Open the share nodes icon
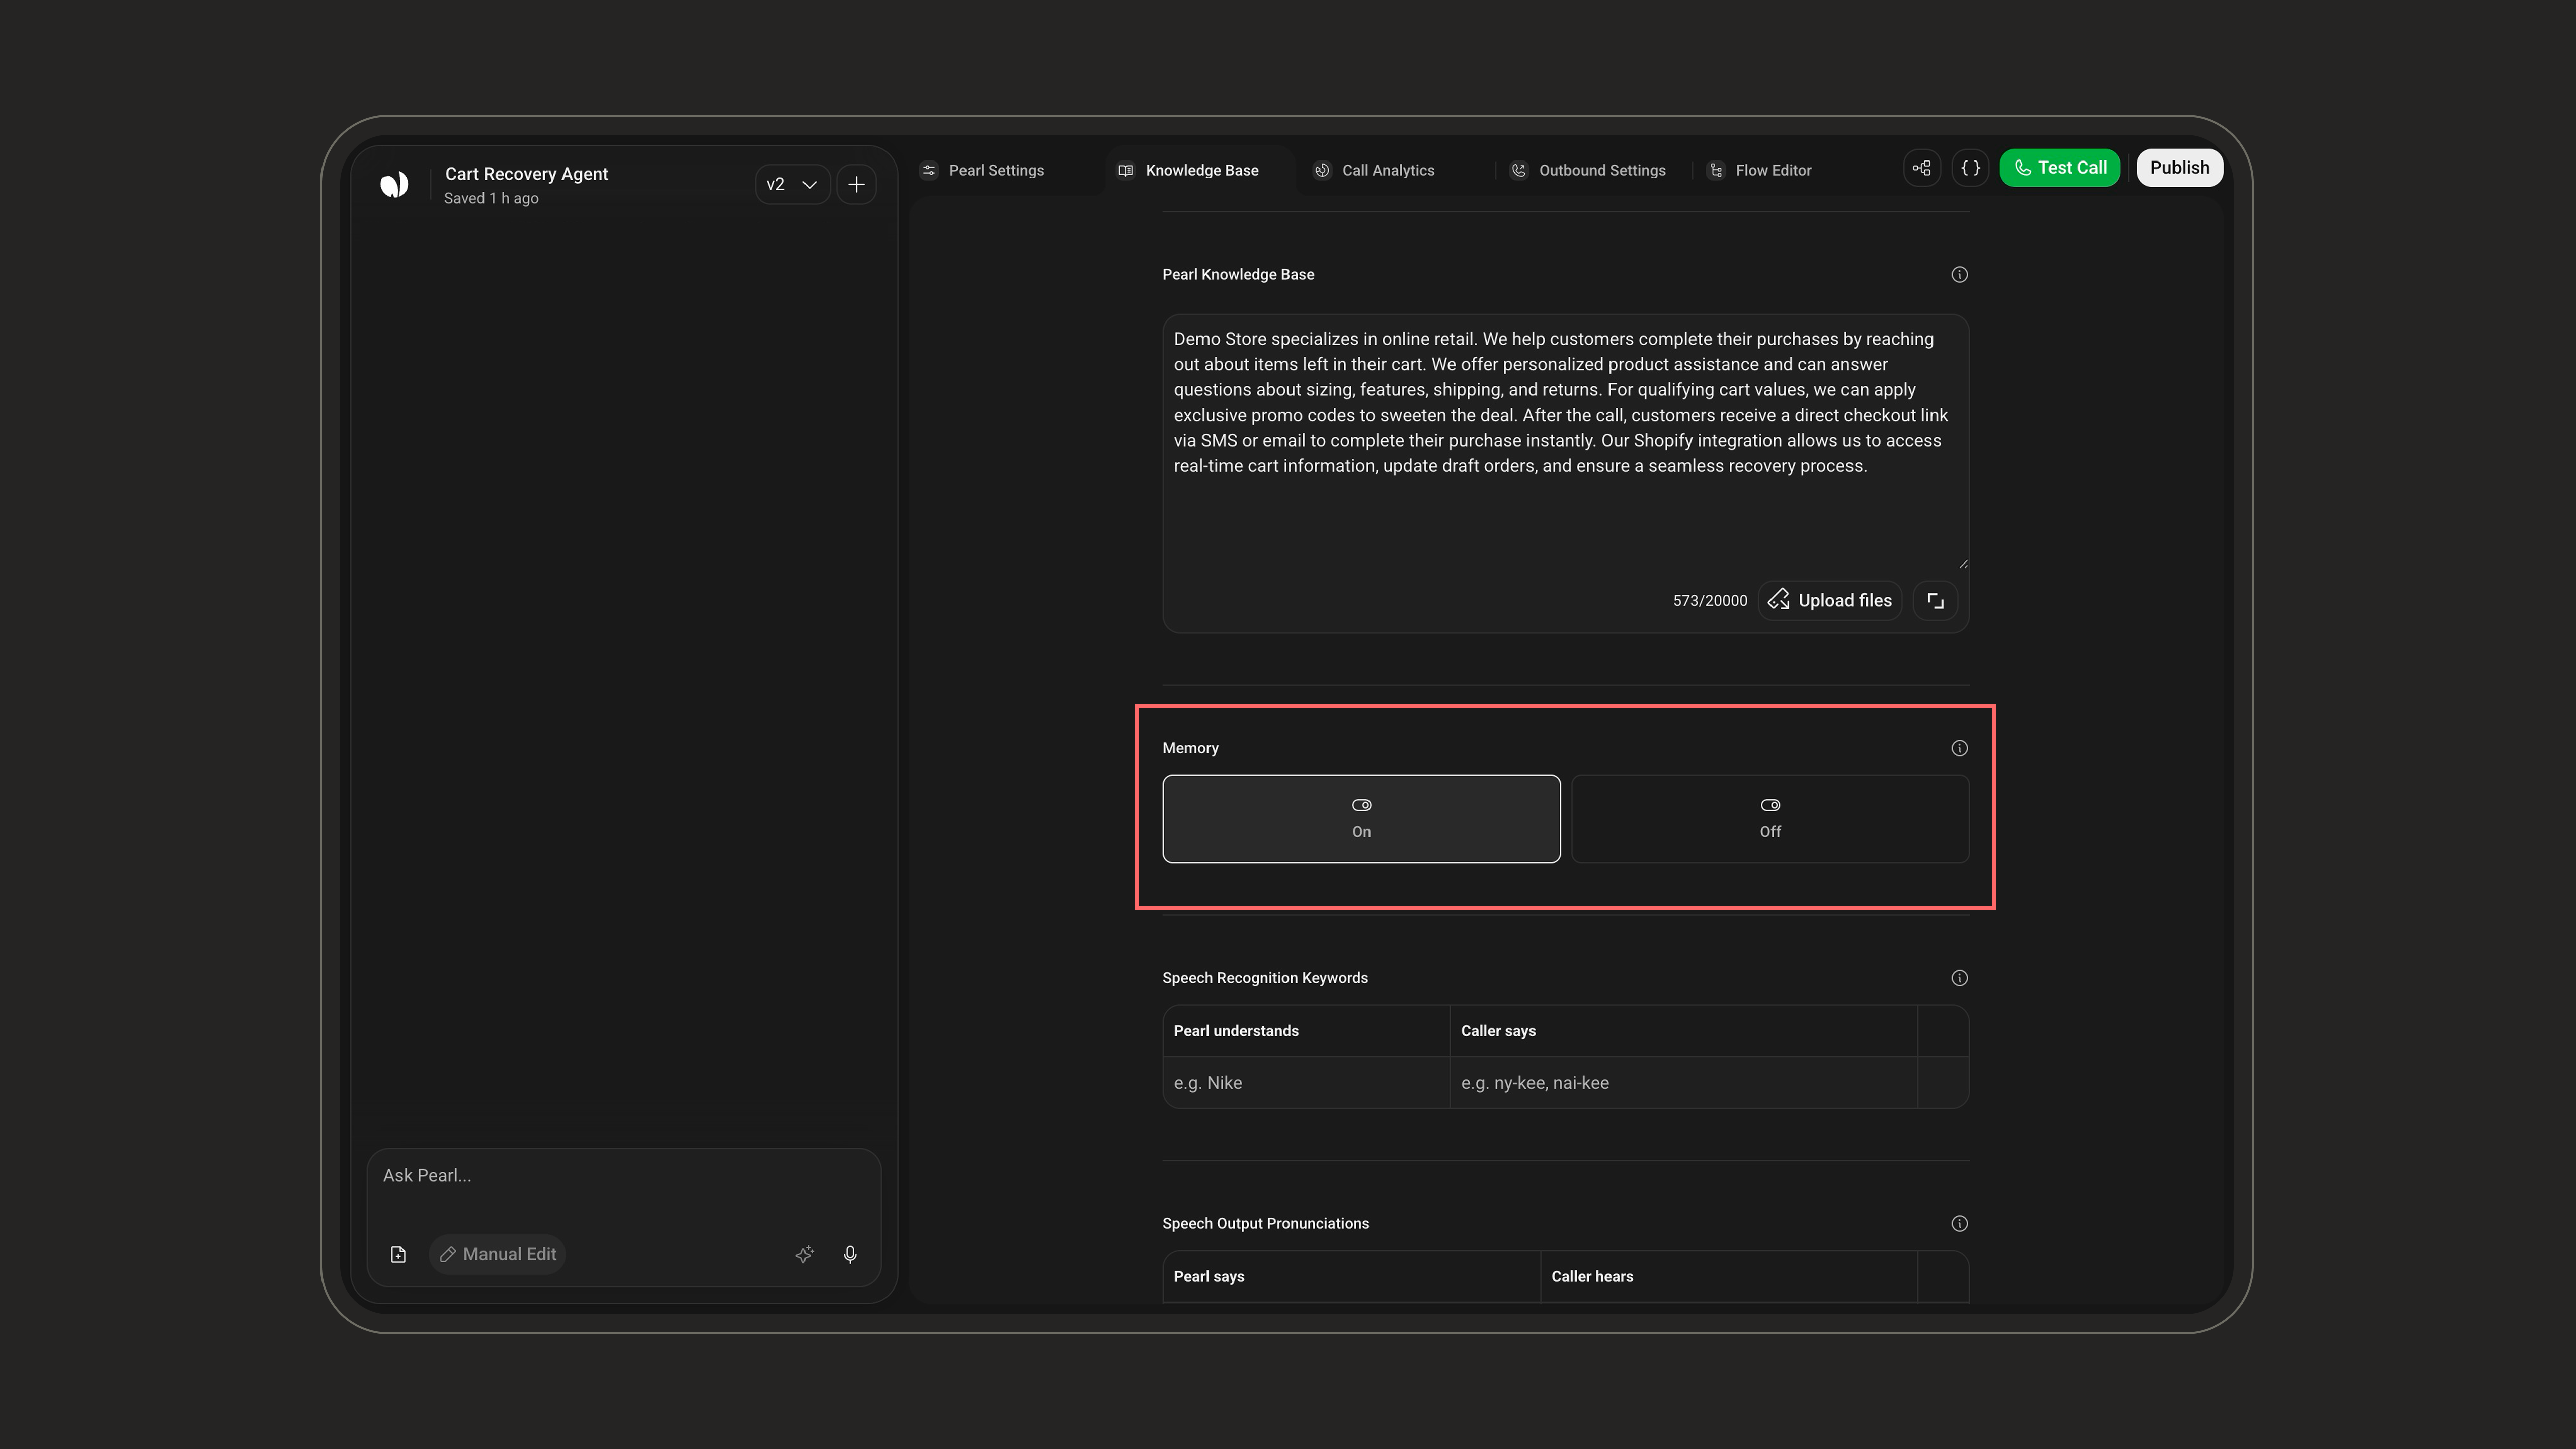Screen dimensions: 2576x1449 click(x=1922, y=168)
